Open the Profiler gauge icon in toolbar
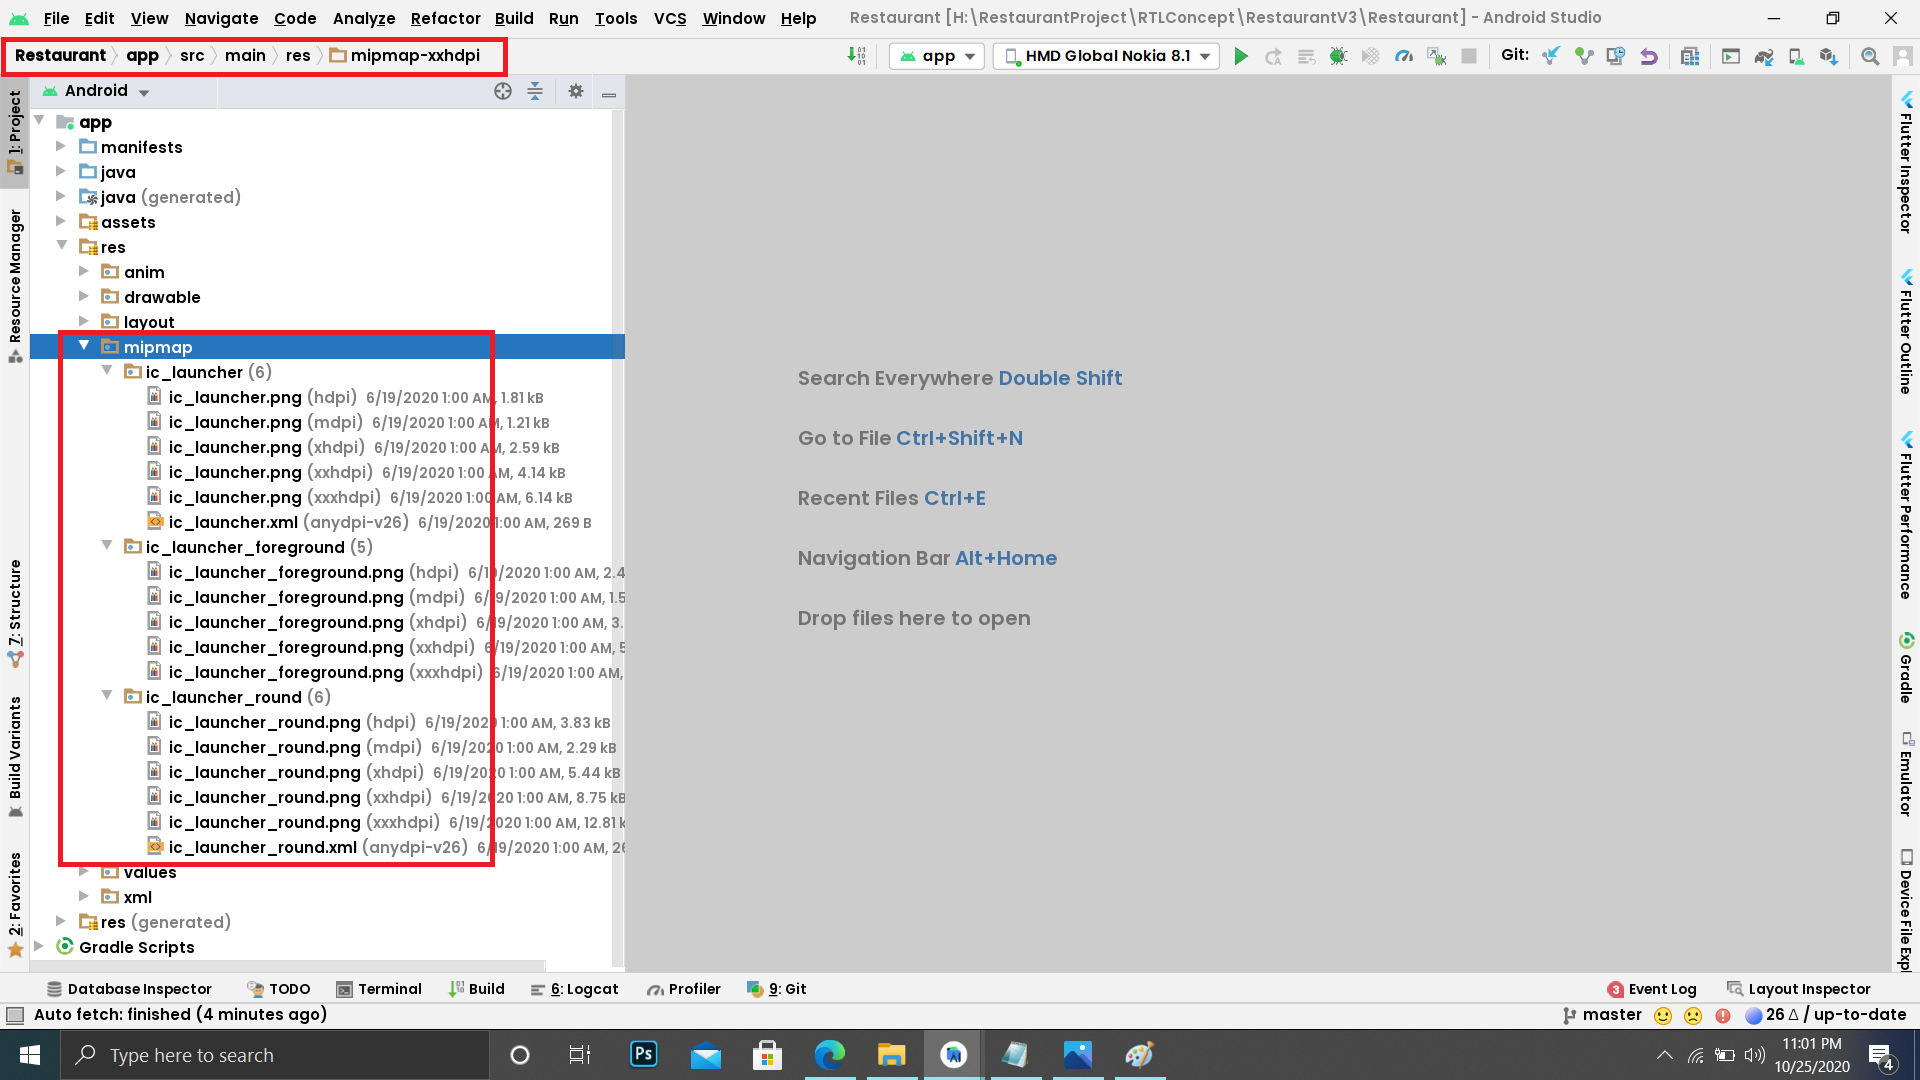This screenshot has width=1920, height=1080. pyautogui.click(x=1404, y=56)
